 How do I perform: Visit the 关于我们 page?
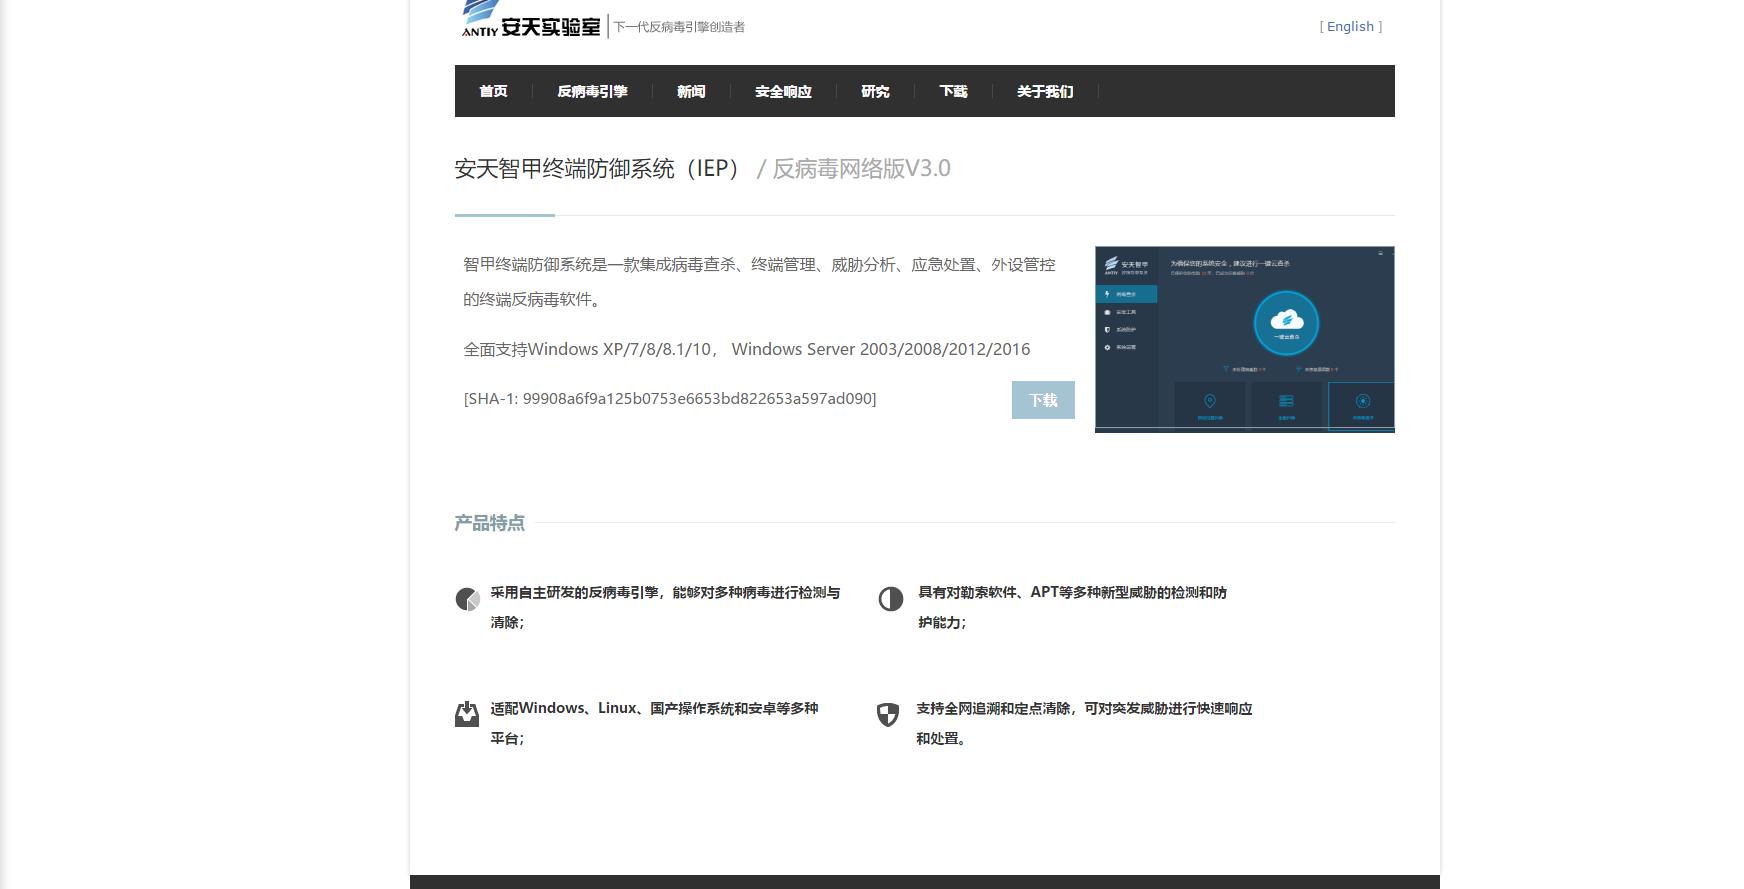pyautogui.click(x=1045, y=91)
